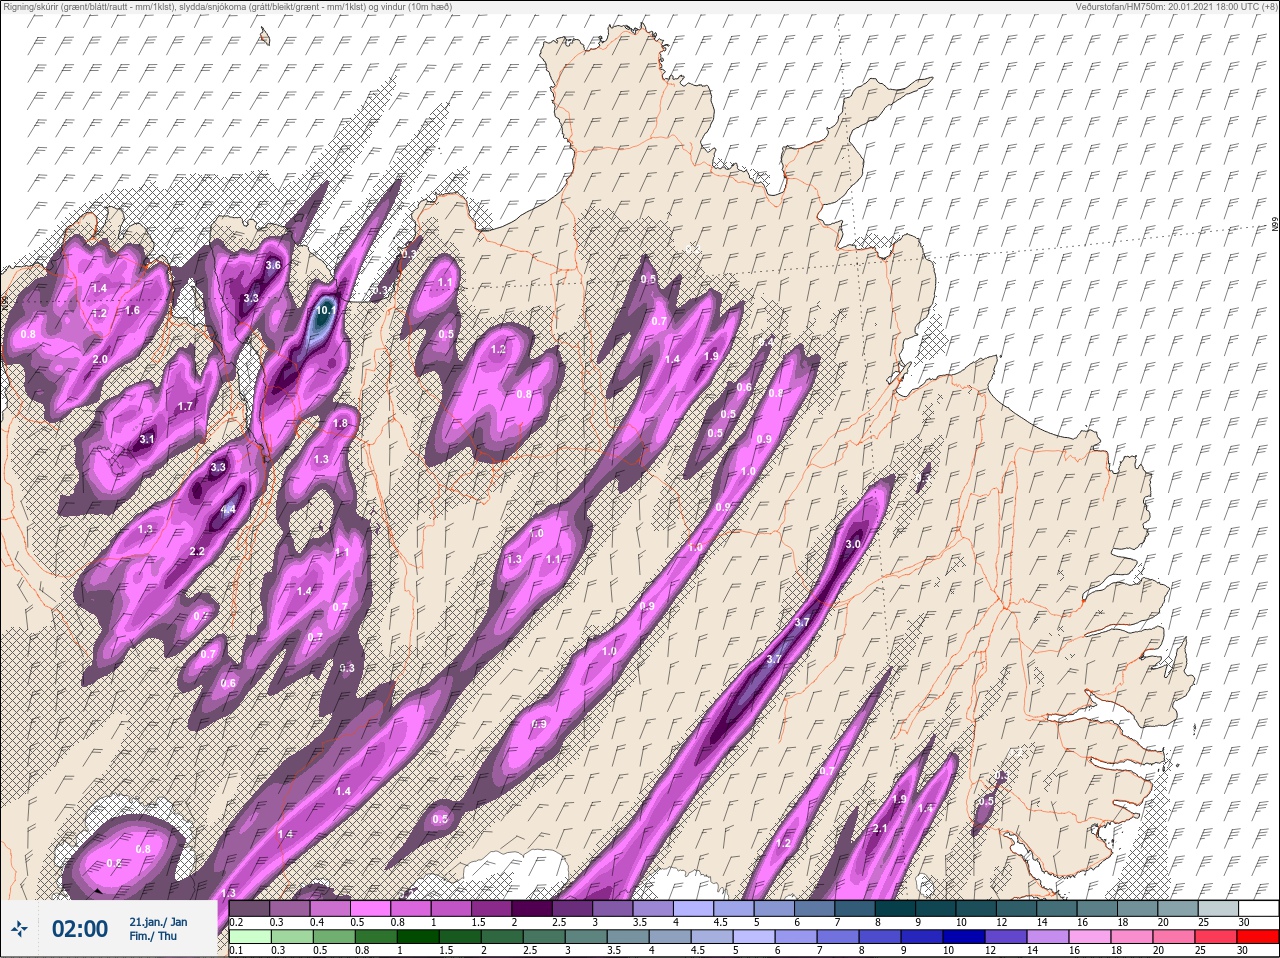Screen dimensions: 1280x958
Task: Pick the bright pink 0.5–0.8 legend swatch, upper row
Action: [x=370, y=909]
